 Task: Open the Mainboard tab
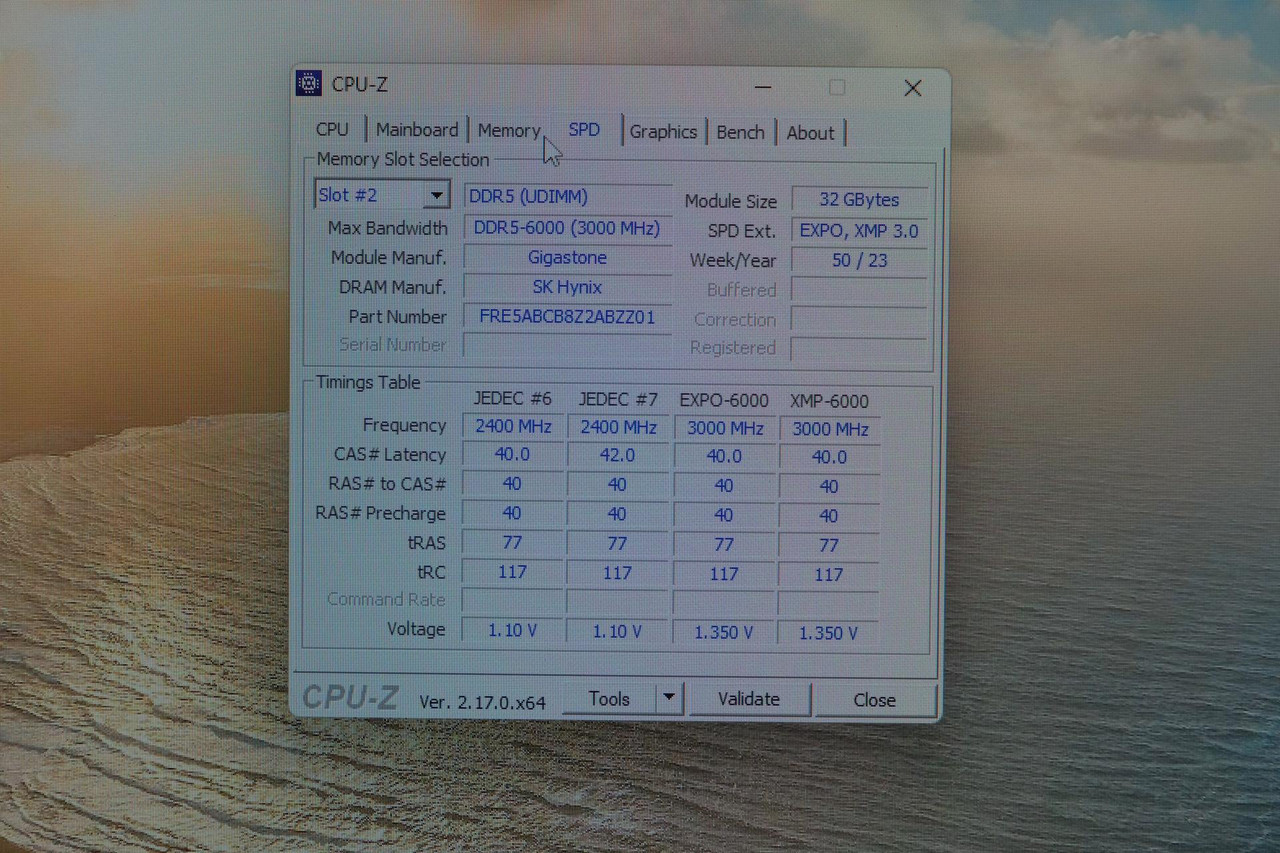coord(417,130)
